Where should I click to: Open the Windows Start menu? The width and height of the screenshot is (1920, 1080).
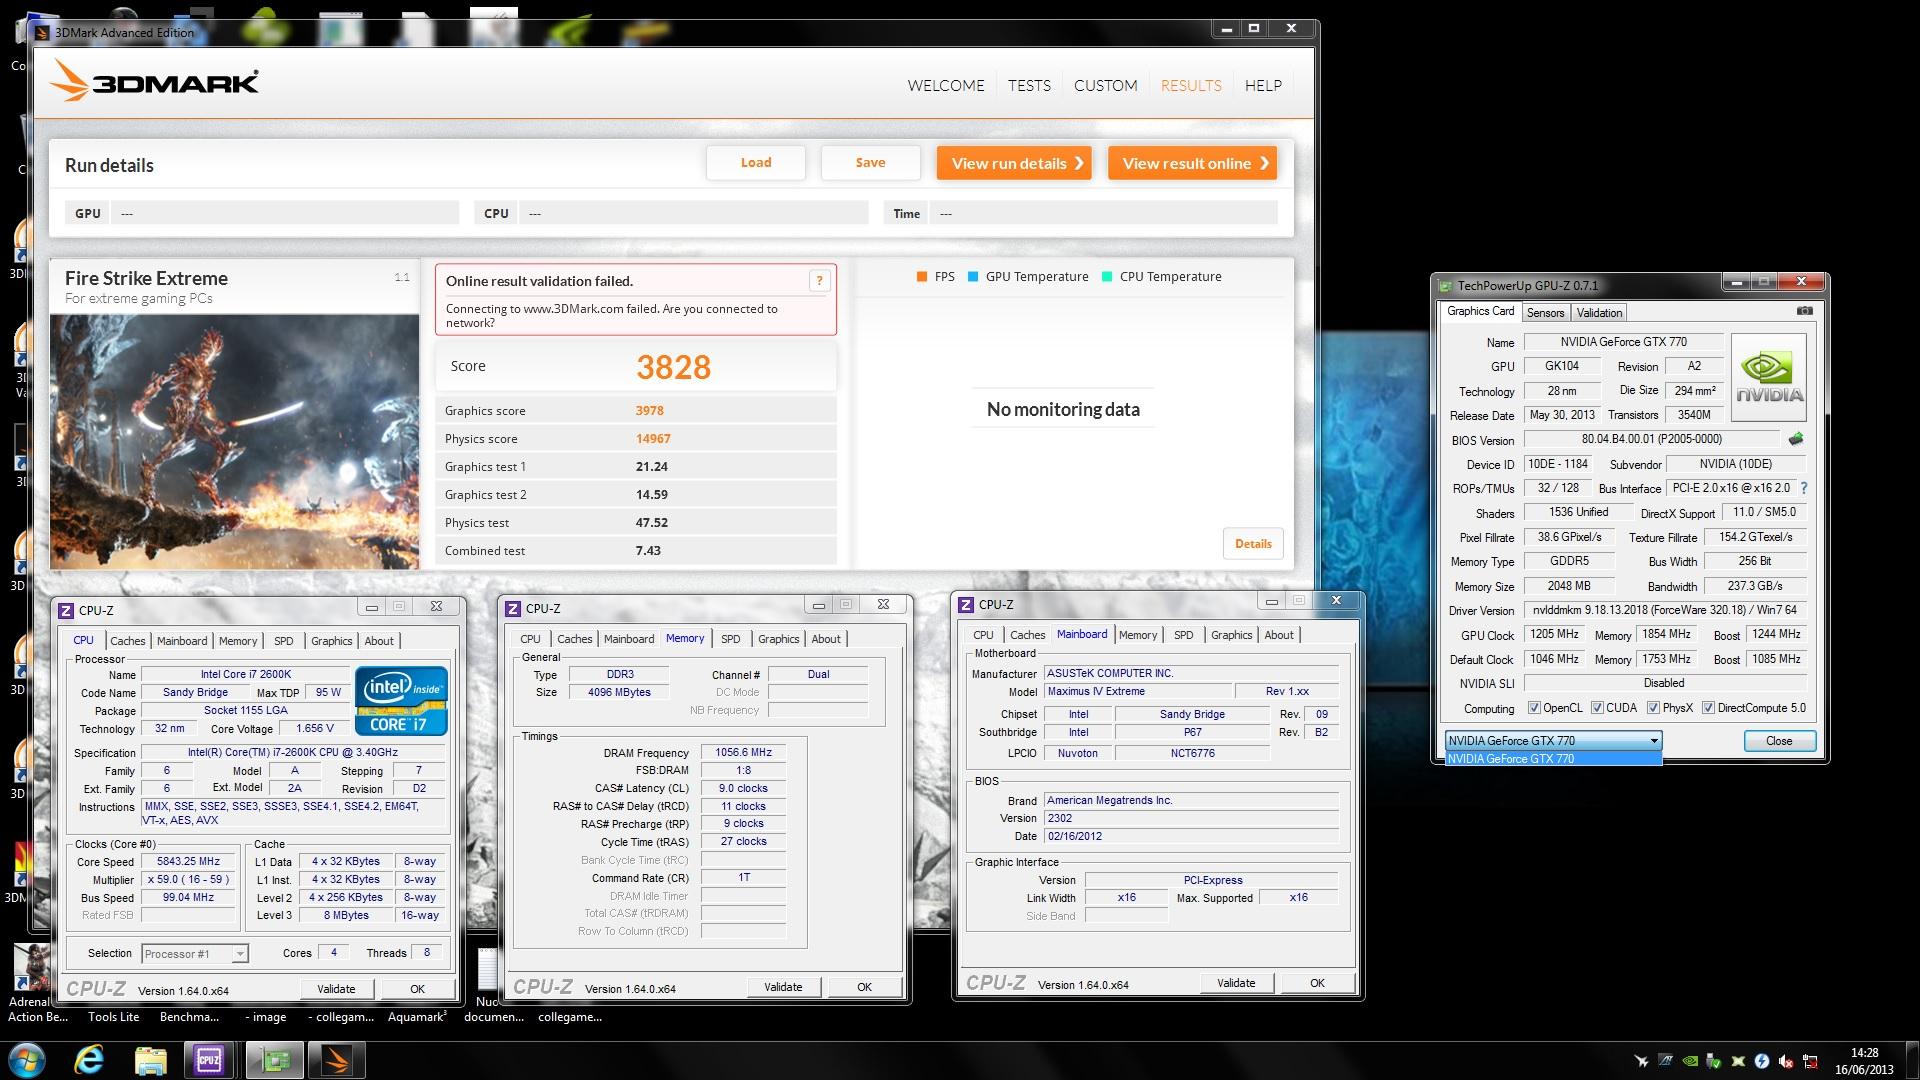(x=26, y=1060)
